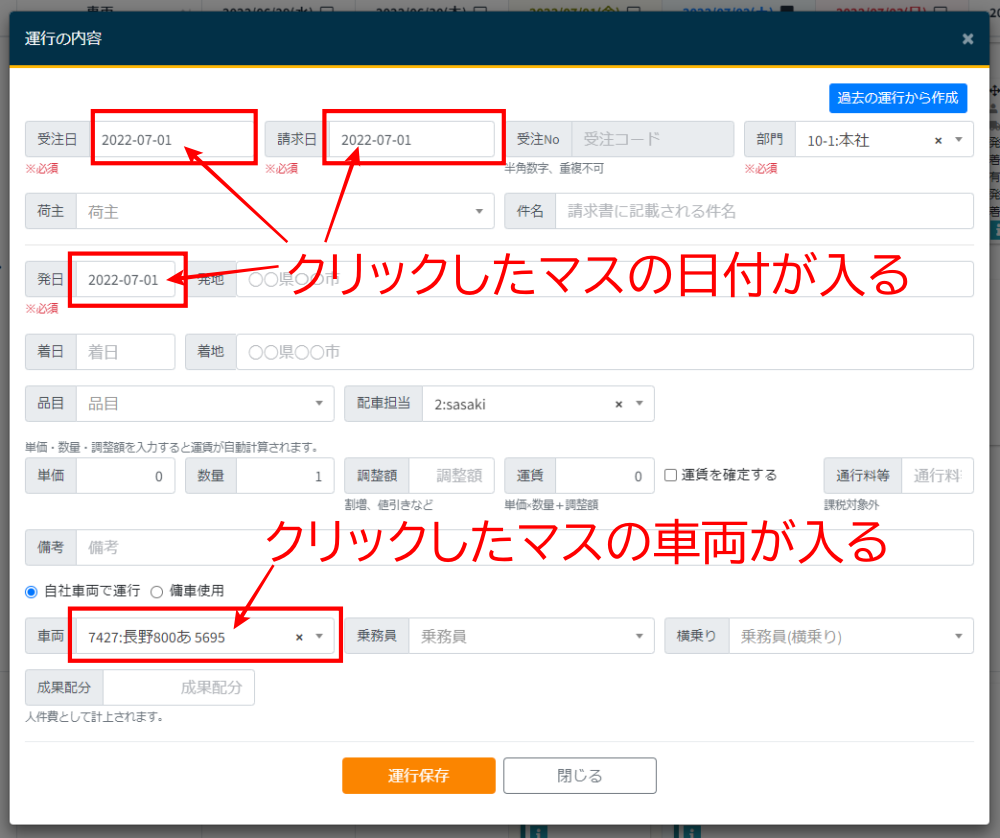Image resolution: width=1000 pixels, height=838 pixels.
Task: Clear the 部門 selection with its × icon
Action: click(938, 140)
